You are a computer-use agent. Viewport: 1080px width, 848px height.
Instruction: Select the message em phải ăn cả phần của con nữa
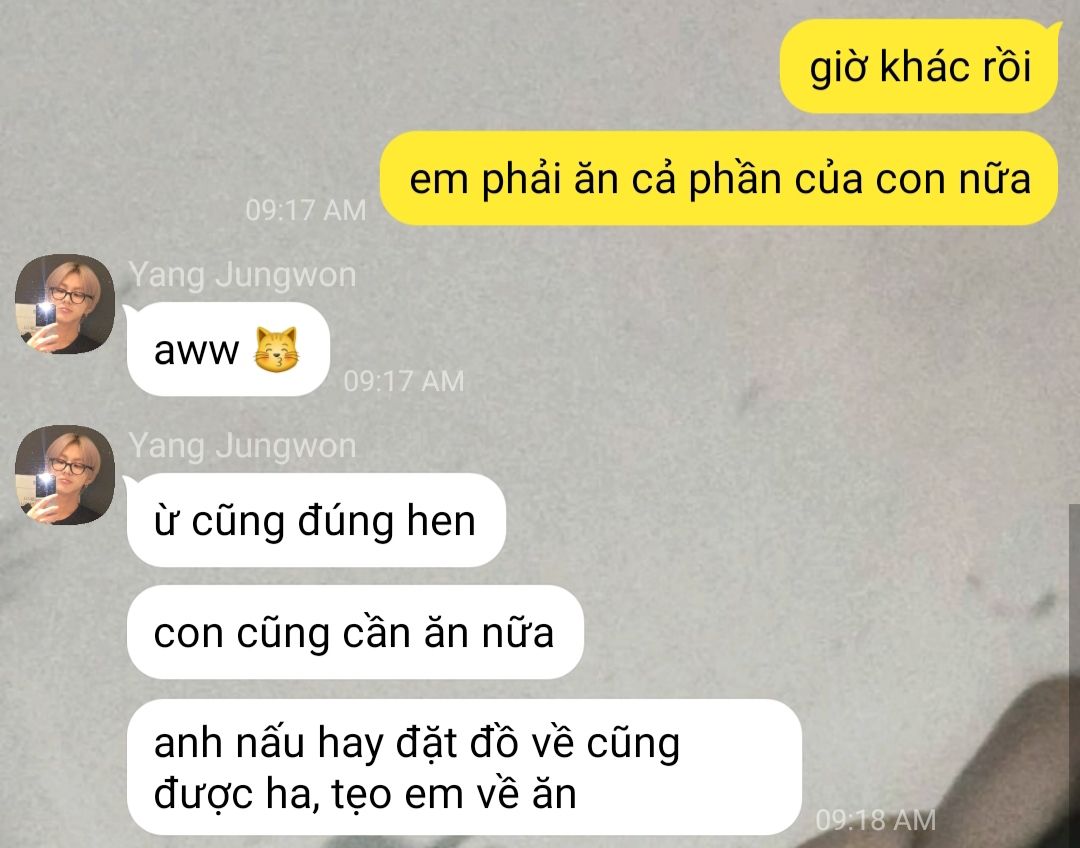[719, 178]
